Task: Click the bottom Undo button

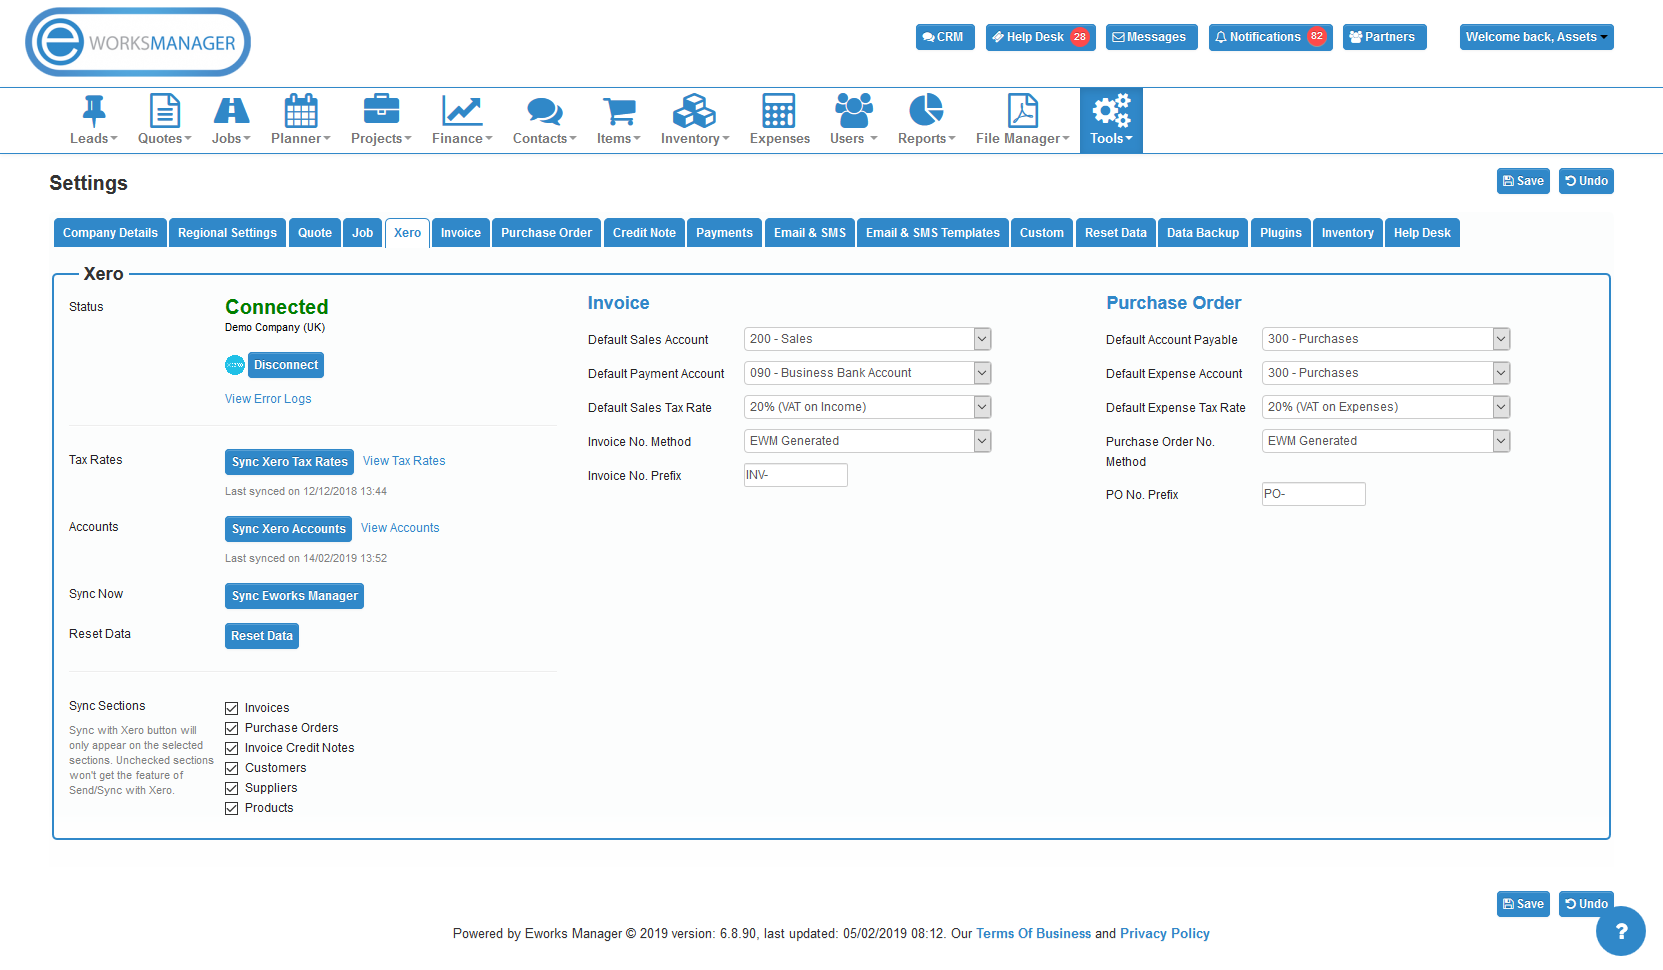Action: tap(1586, 904)
